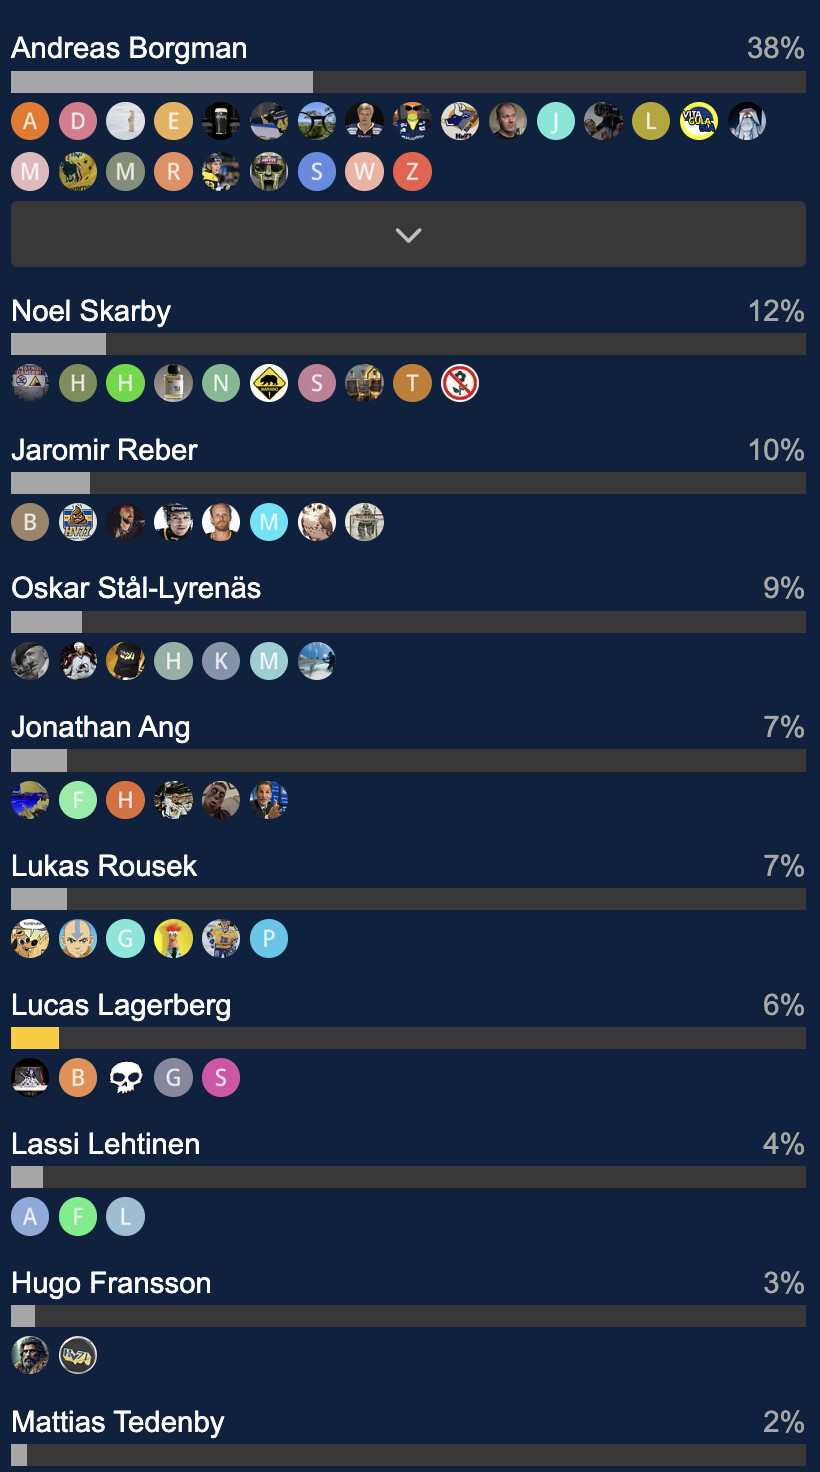This screenshot has width=820, height=1472.
Task: Select the cyan "M" avatar under Jaromir Reber
Action: (x=269, y=522)
